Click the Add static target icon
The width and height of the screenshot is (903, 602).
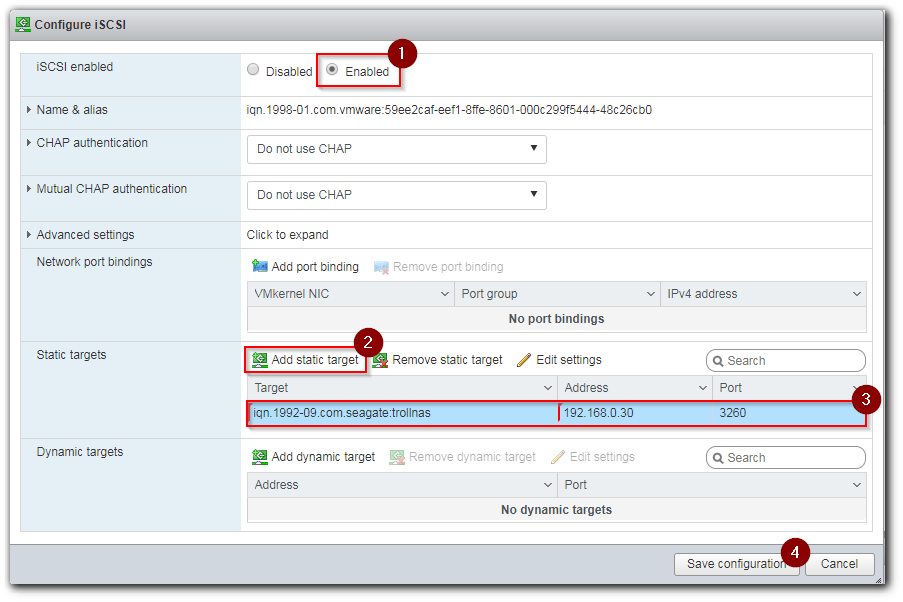click(x=260, y=359)
